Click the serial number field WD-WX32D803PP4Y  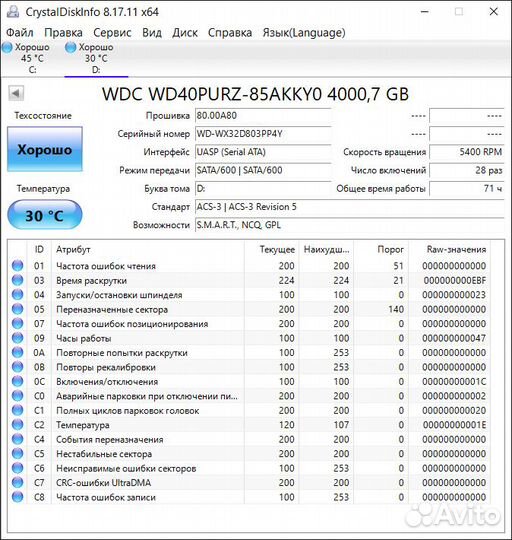coord(263,134)
